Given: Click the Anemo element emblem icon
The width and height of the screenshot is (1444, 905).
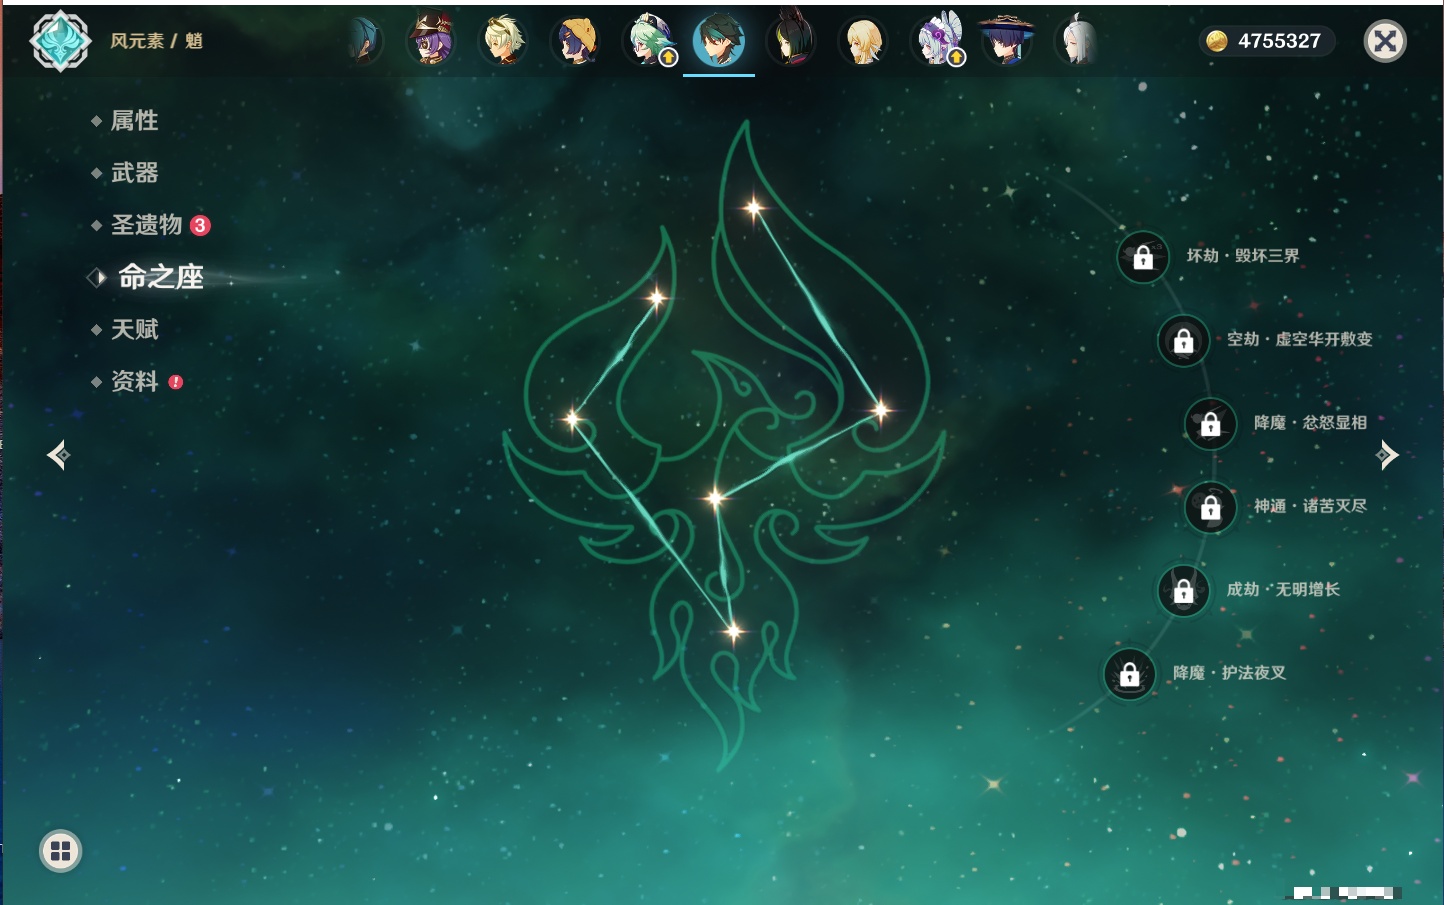Looking at the screenshot, I should point(60,41).
